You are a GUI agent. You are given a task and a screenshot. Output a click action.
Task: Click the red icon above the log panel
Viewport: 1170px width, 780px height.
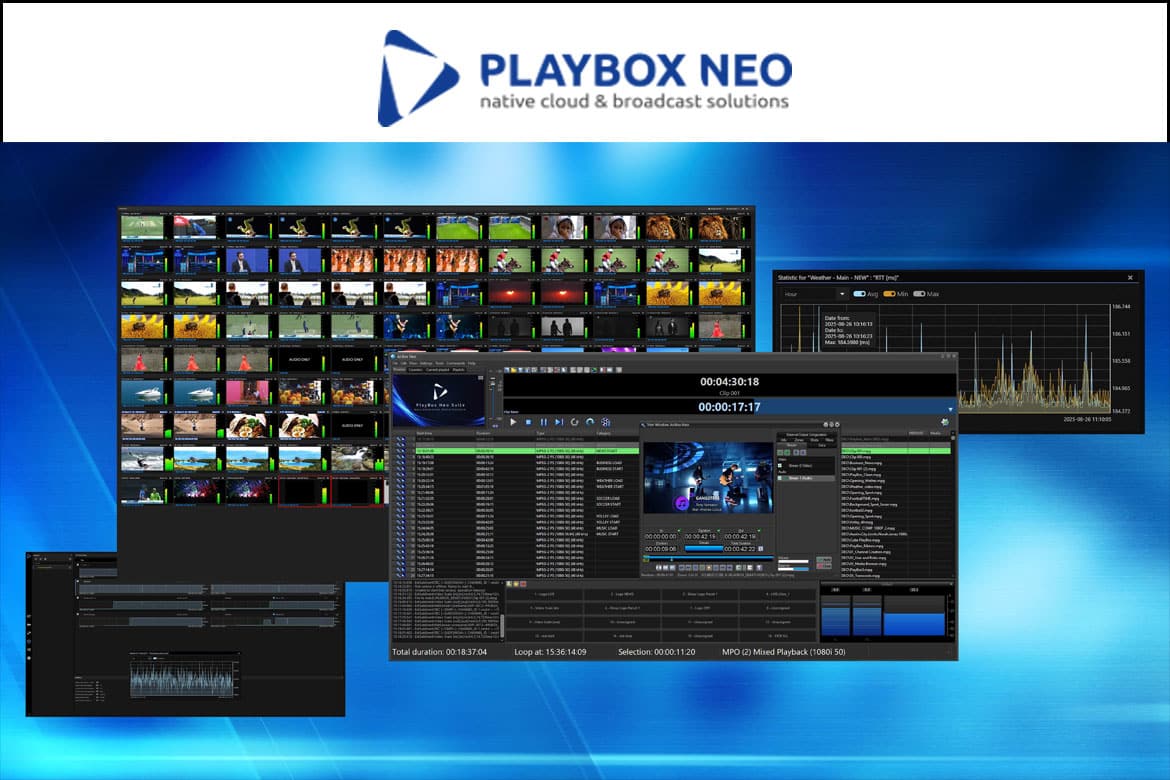point(524,584)
